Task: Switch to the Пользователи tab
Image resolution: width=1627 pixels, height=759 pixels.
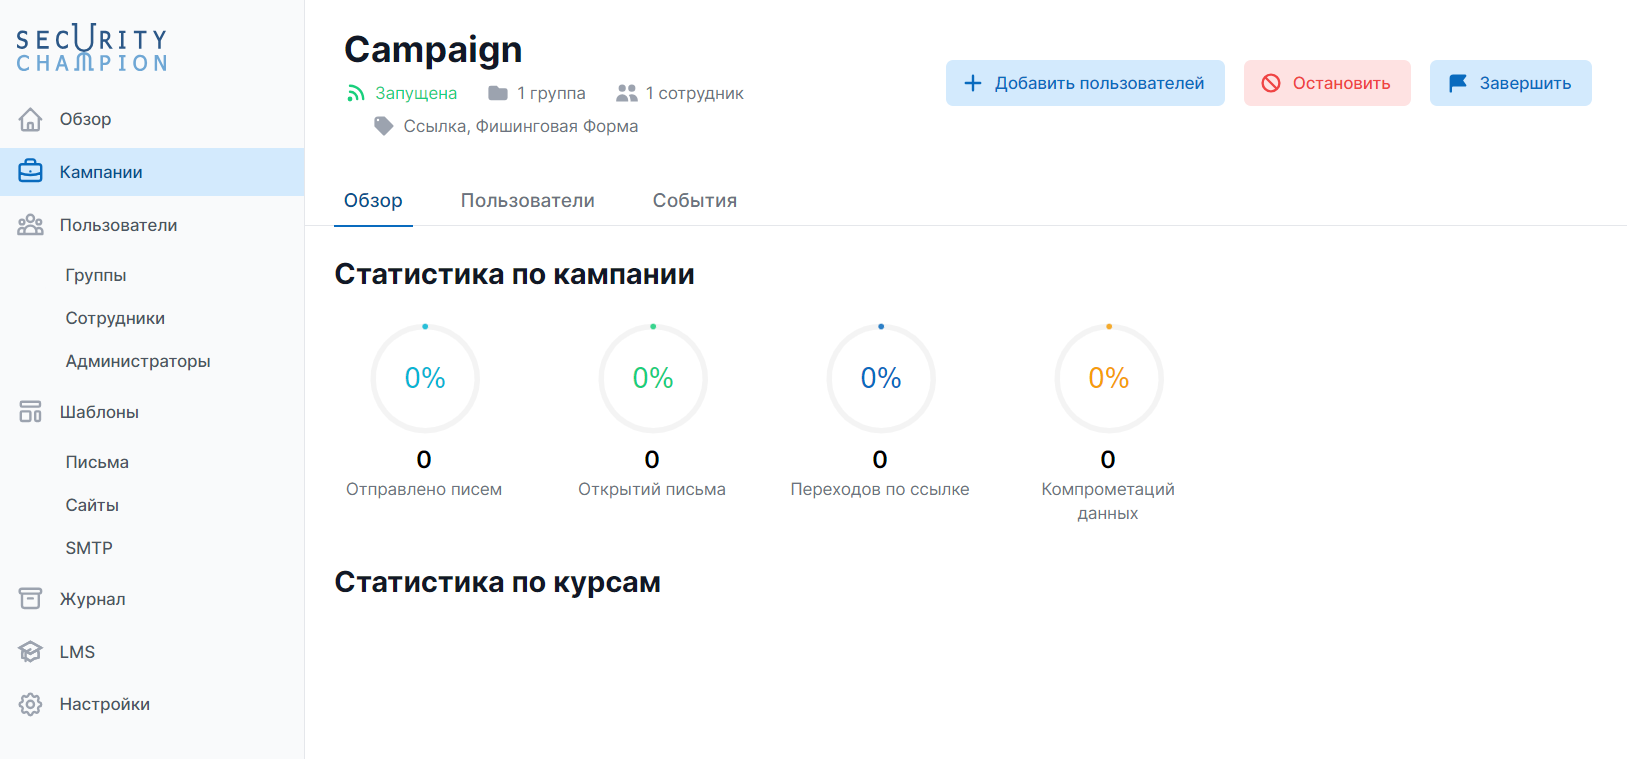Action: tap(528, 201)
